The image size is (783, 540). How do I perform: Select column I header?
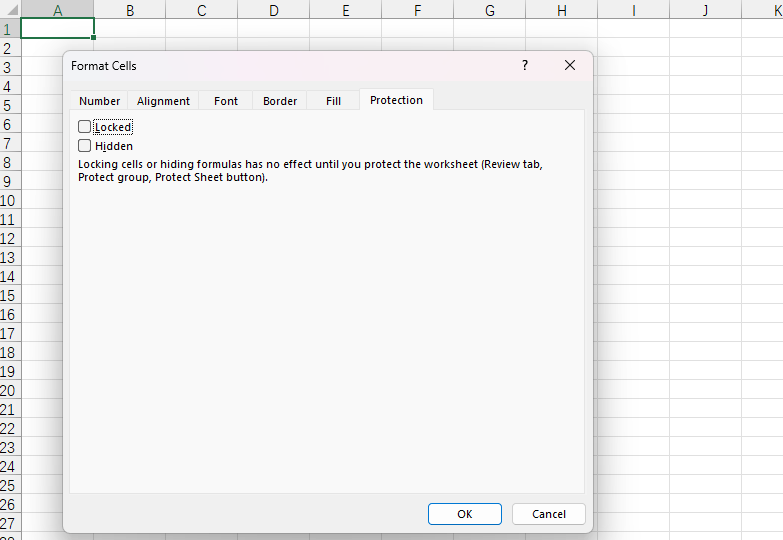pyautogui.click(x=634, y=10)
